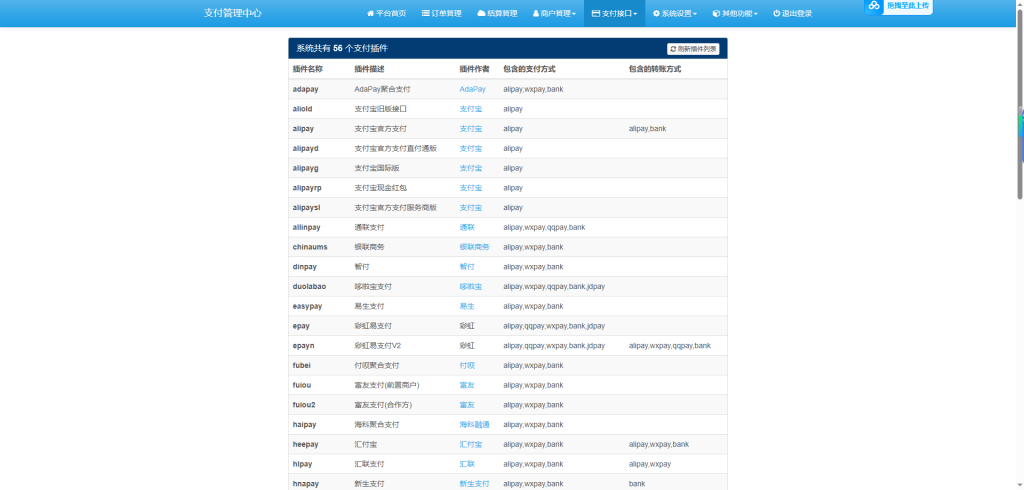Expand the 商户管理 dropdown menu
The image size is (1024, 490).
[x=554, y=13]
